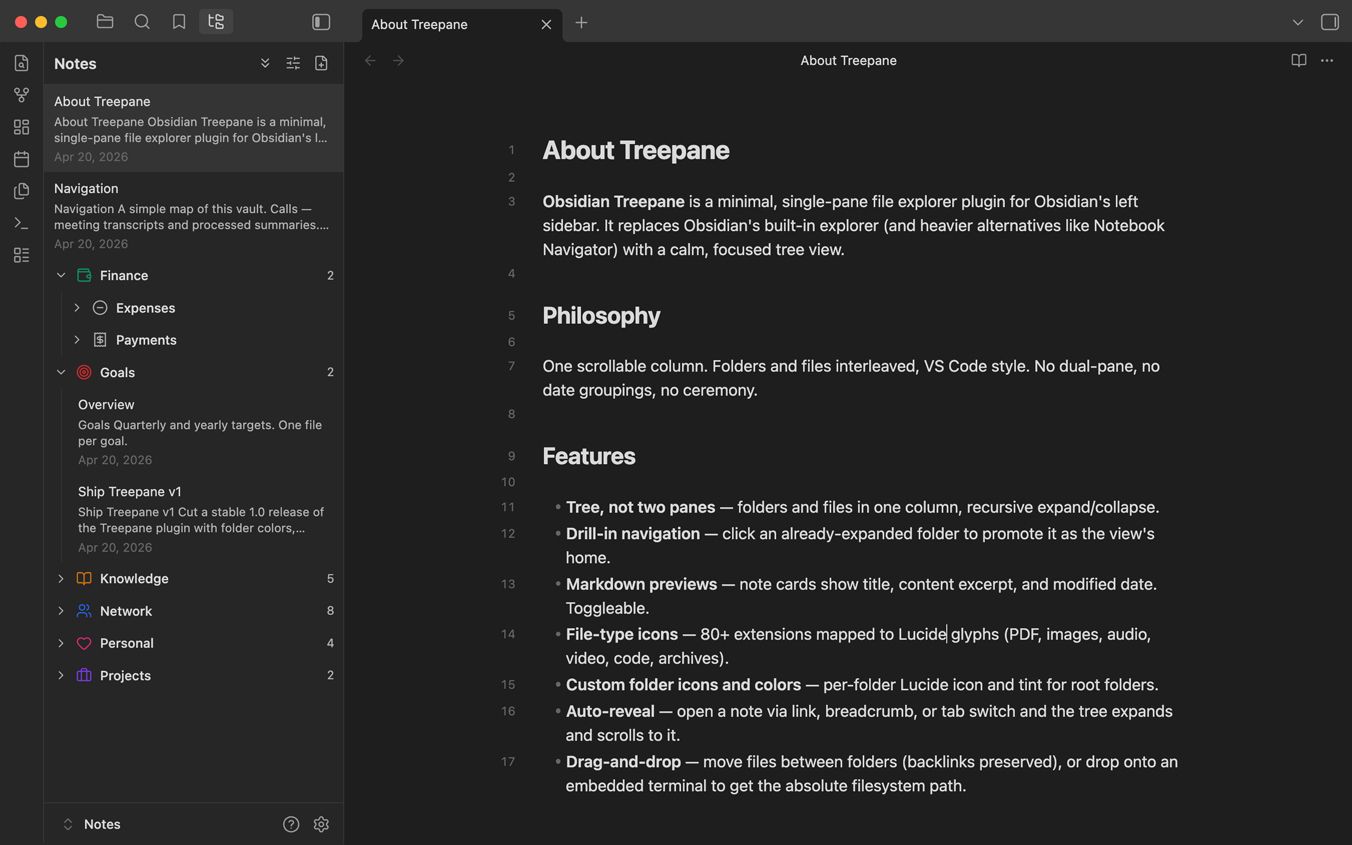Viewport: 1352px width, 845px height.
Task: Open daily note calendar ribbon icon
Action: pos(21,159)
